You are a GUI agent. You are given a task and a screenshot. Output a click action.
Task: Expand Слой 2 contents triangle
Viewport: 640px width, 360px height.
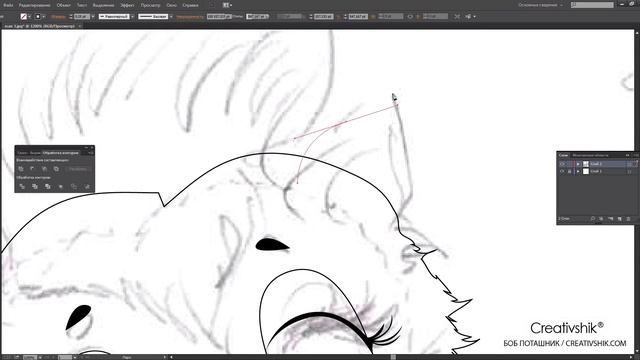pos(578,164)
